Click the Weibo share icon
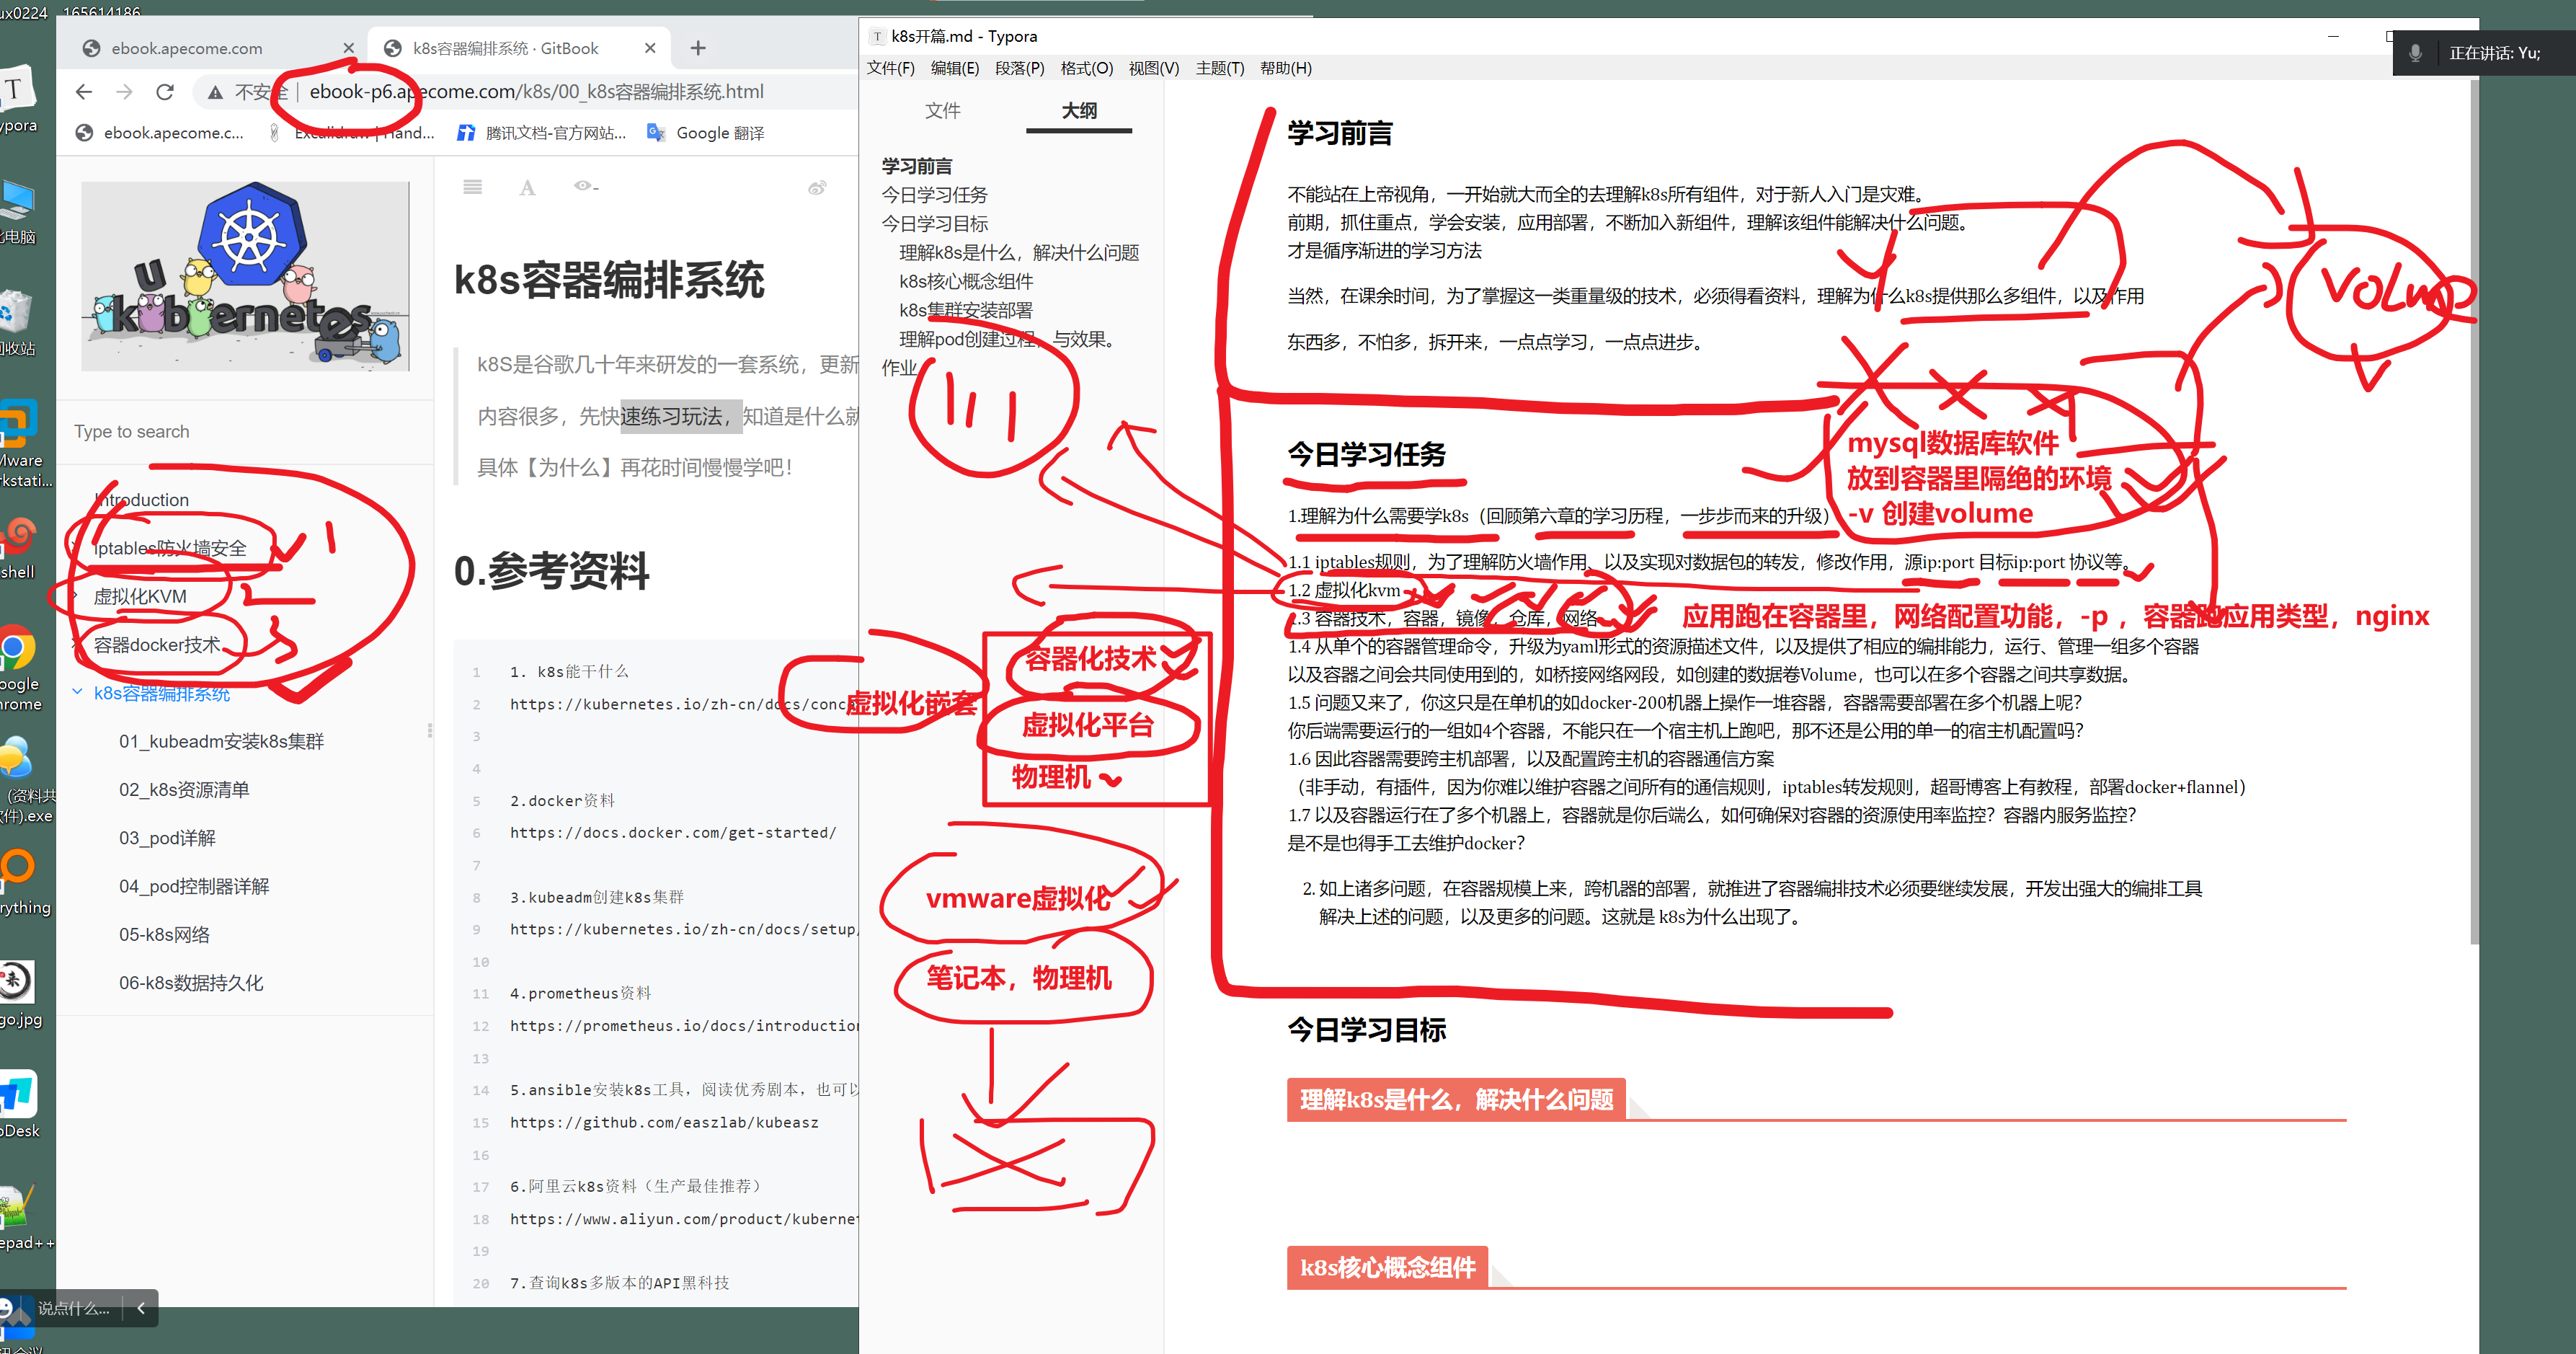 [817, 187]
